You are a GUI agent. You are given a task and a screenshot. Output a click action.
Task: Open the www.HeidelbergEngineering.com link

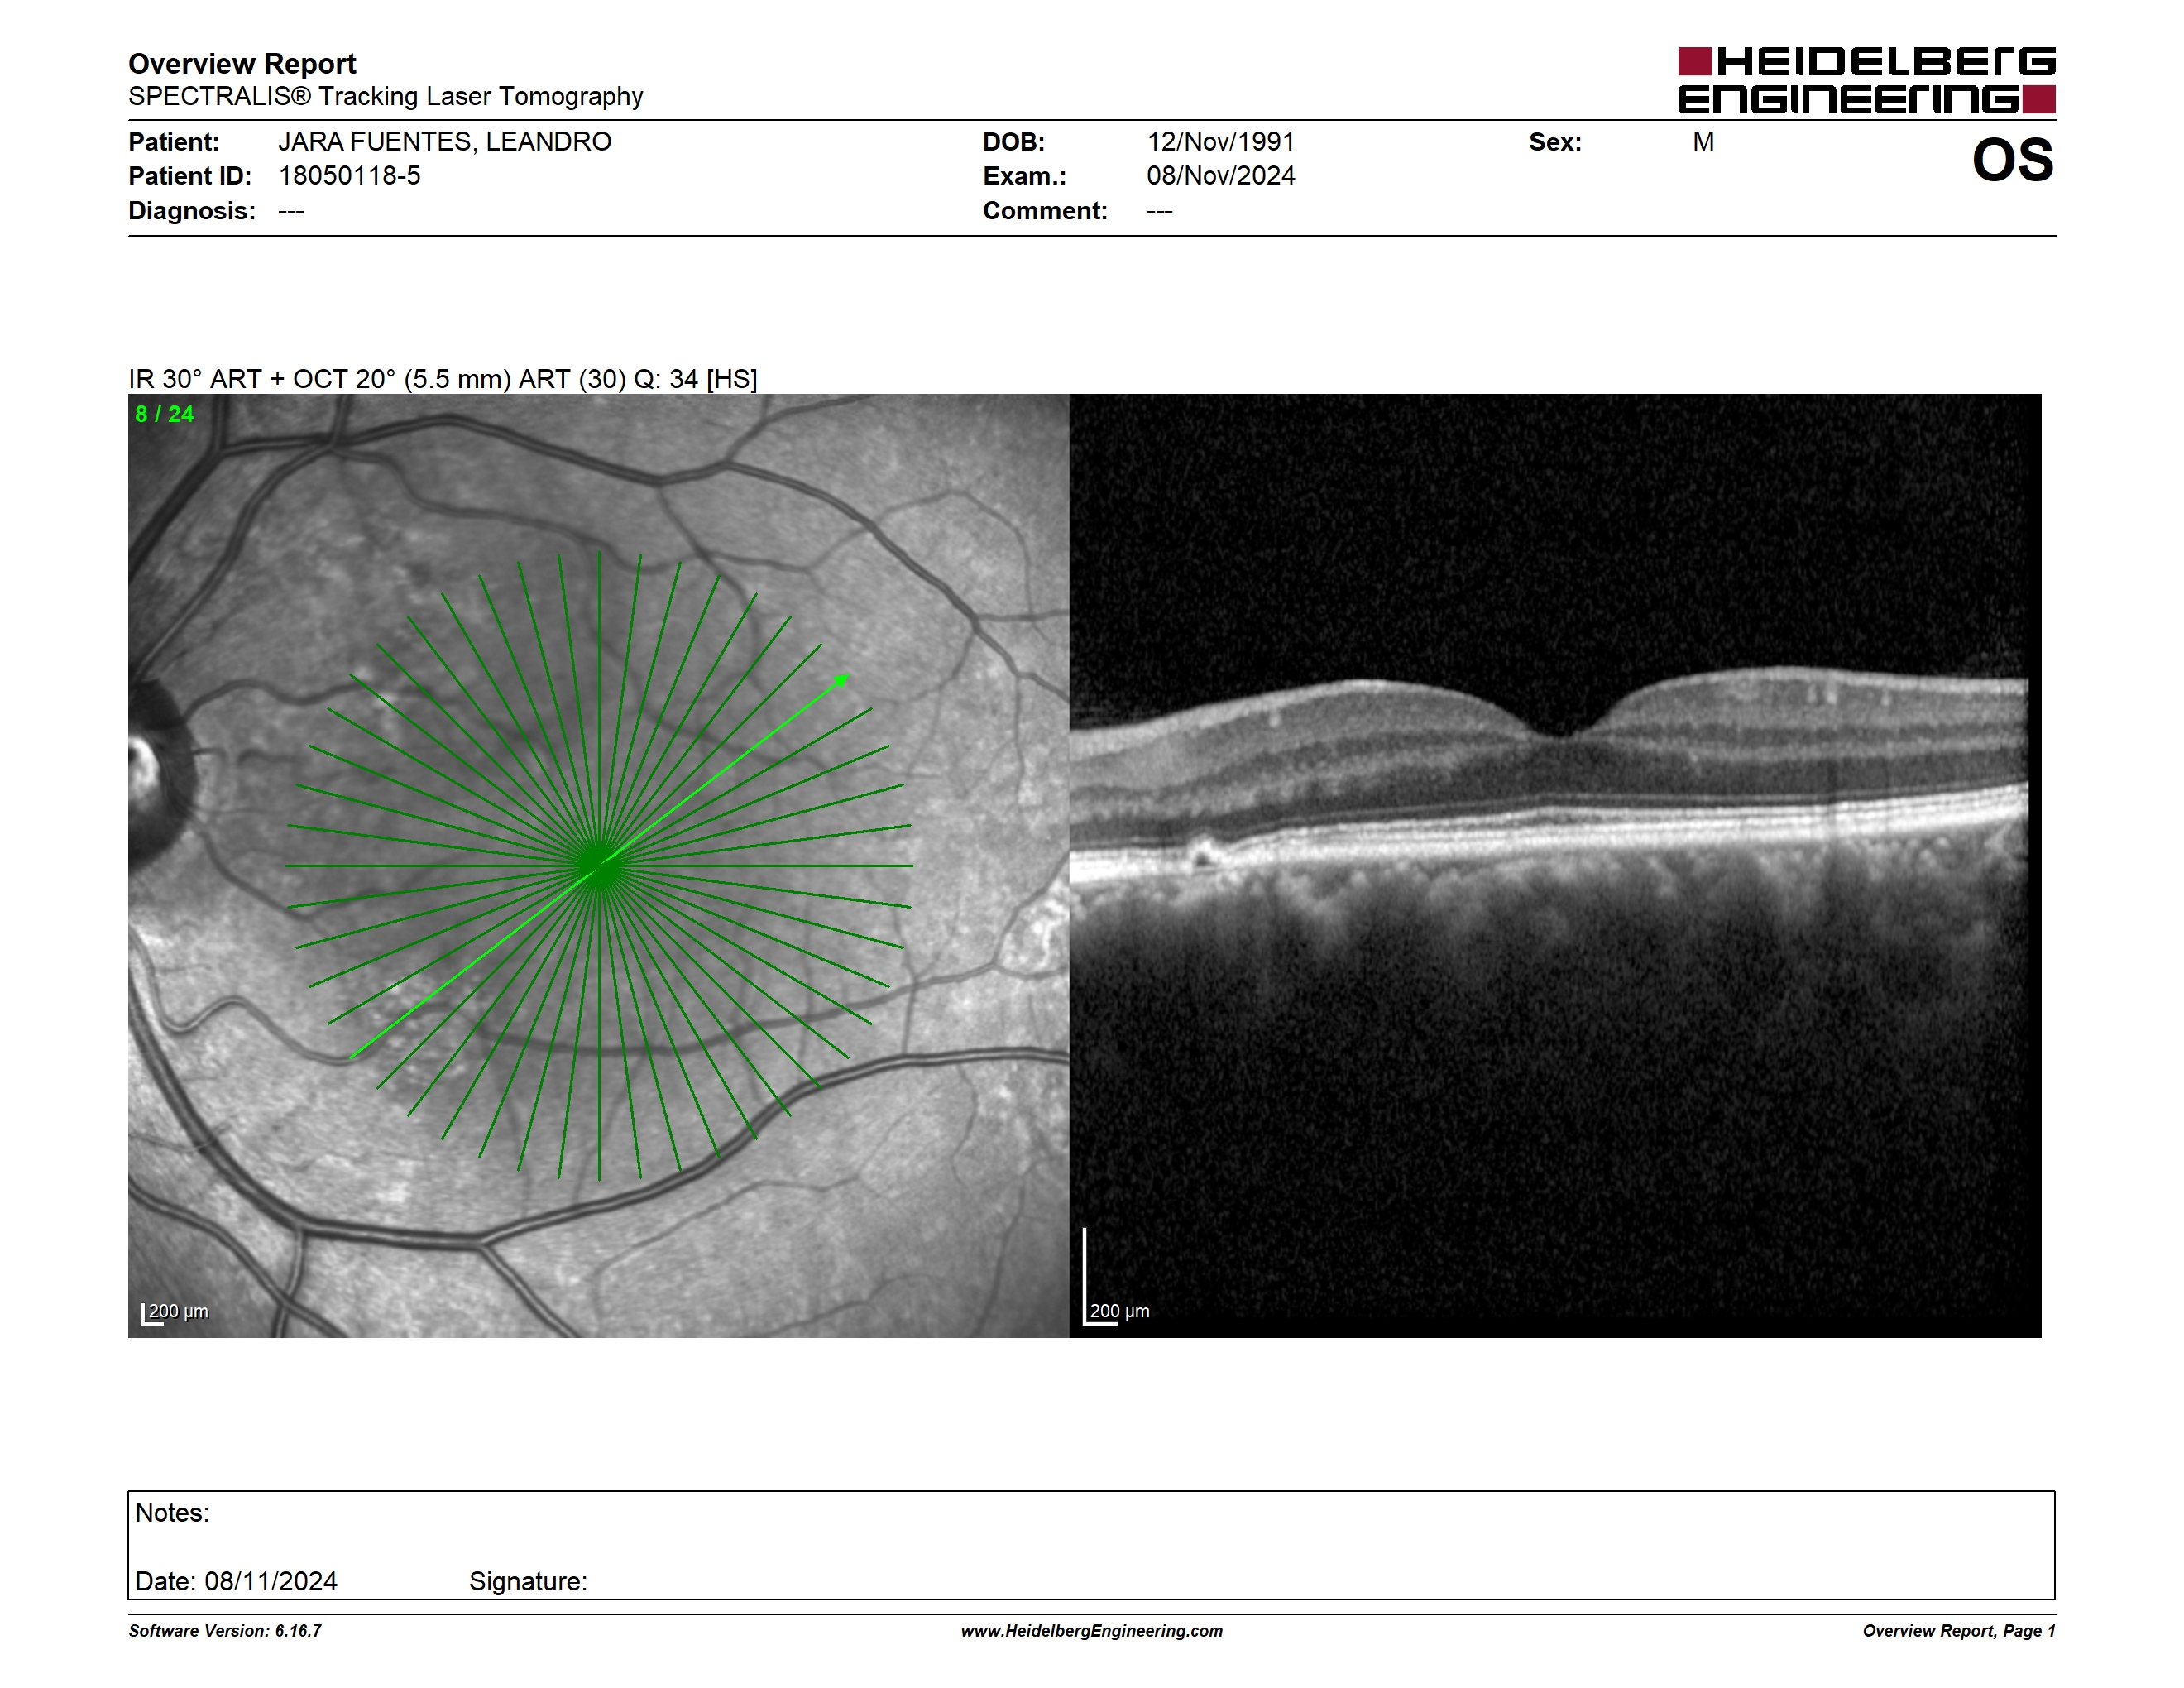click(1092, 1631)
